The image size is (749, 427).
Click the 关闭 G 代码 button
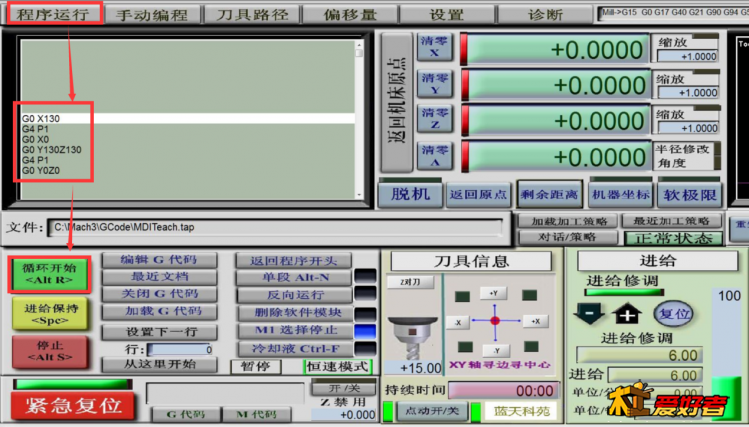point(159,294)
